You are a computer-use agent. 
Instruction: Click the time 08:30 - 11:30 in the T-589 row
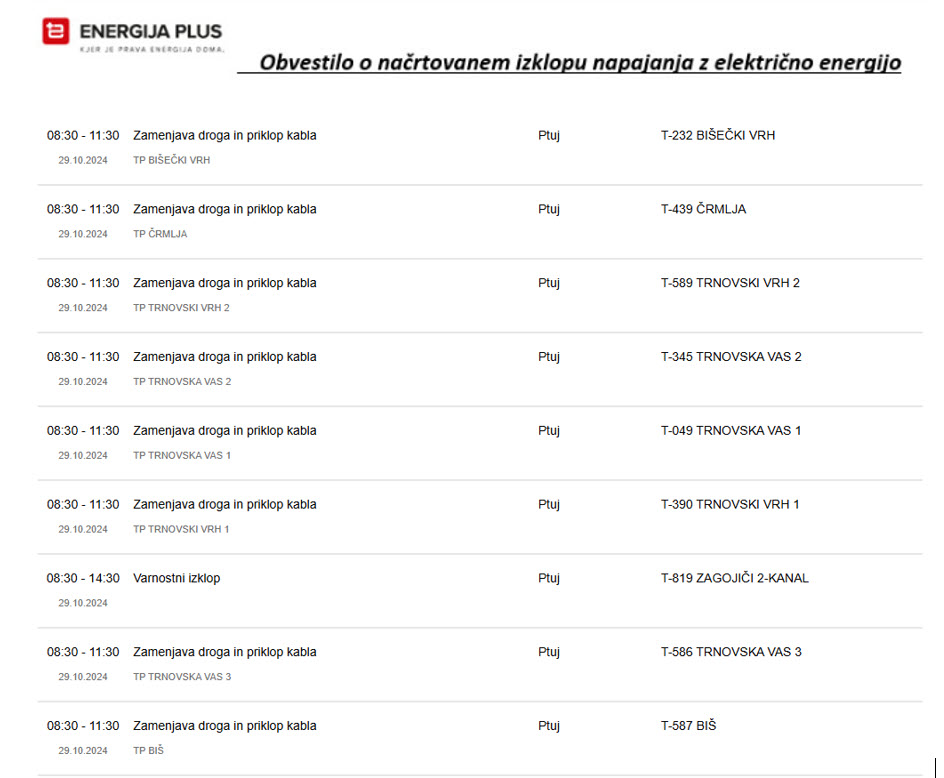(83, 283)
